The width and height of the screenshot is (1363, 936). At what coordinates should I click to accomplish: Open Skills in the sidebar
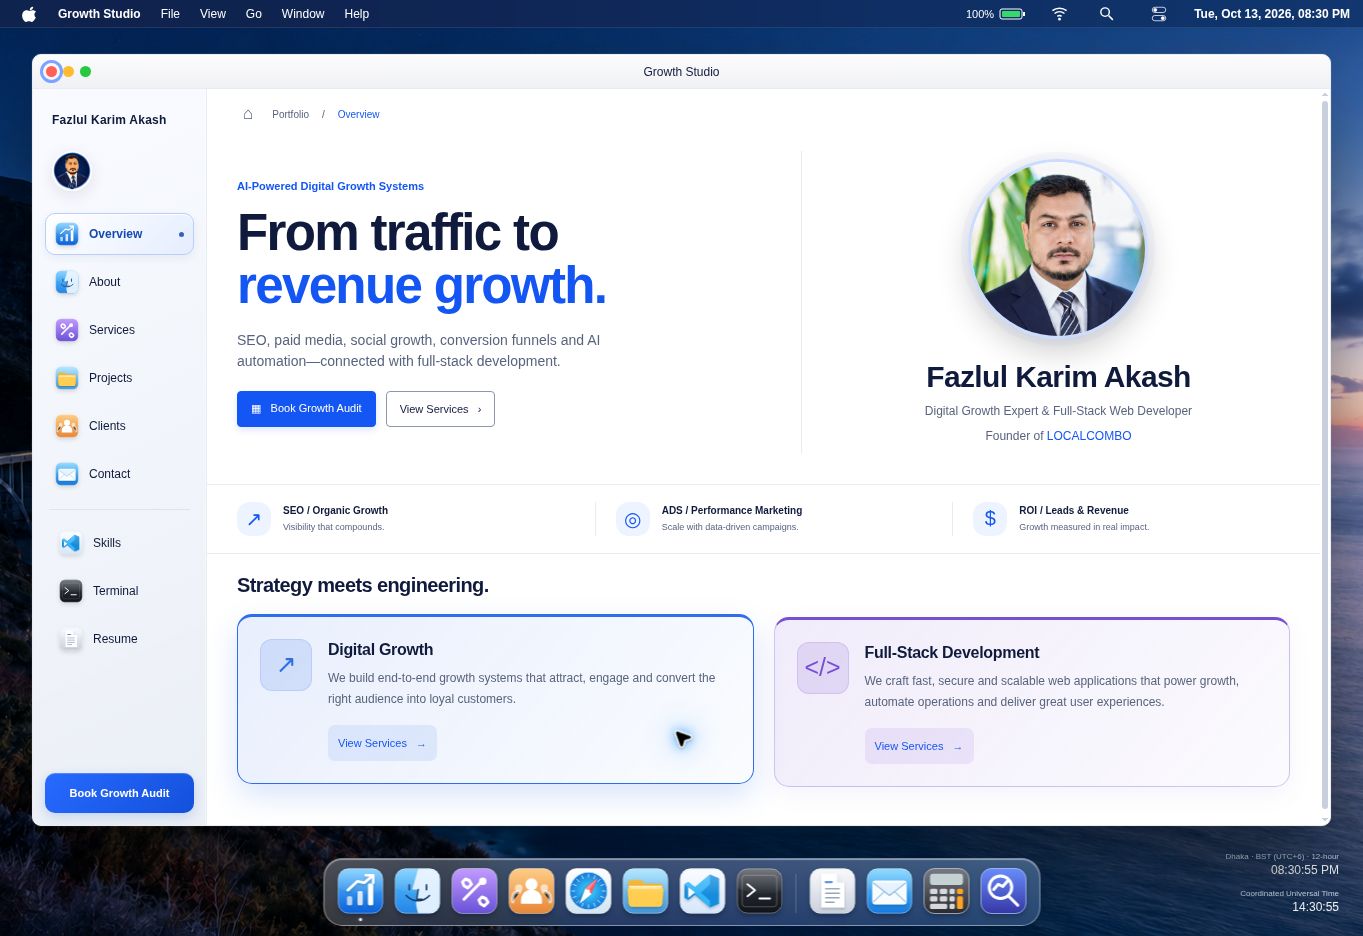point(119,543)
